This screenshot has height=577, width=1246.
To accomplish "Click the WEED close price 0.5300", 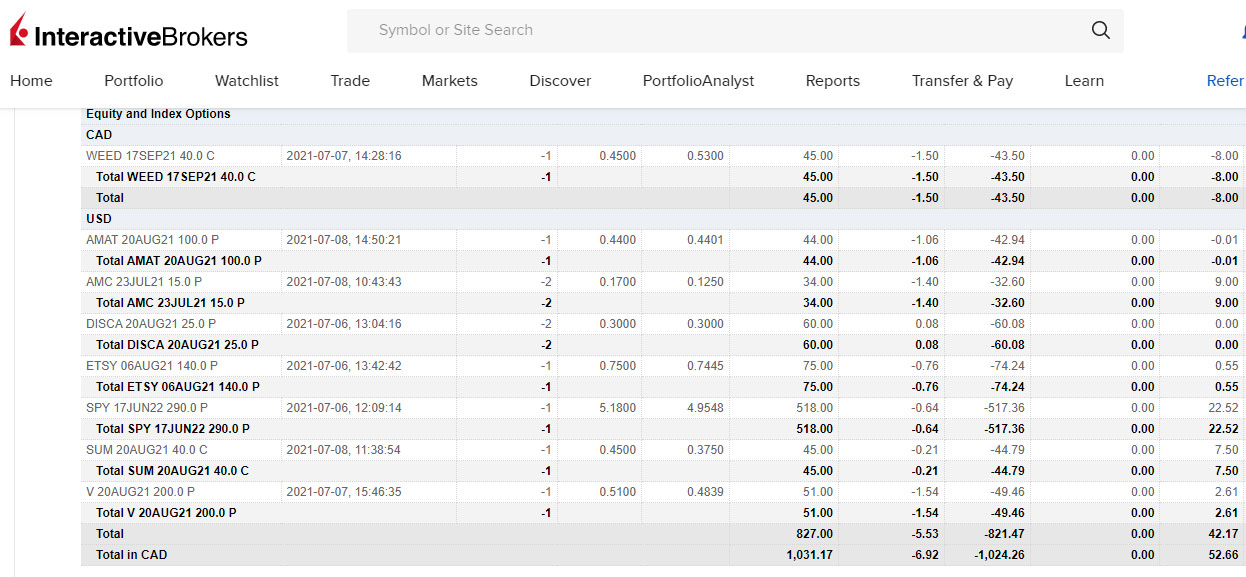I will point(705,156).
